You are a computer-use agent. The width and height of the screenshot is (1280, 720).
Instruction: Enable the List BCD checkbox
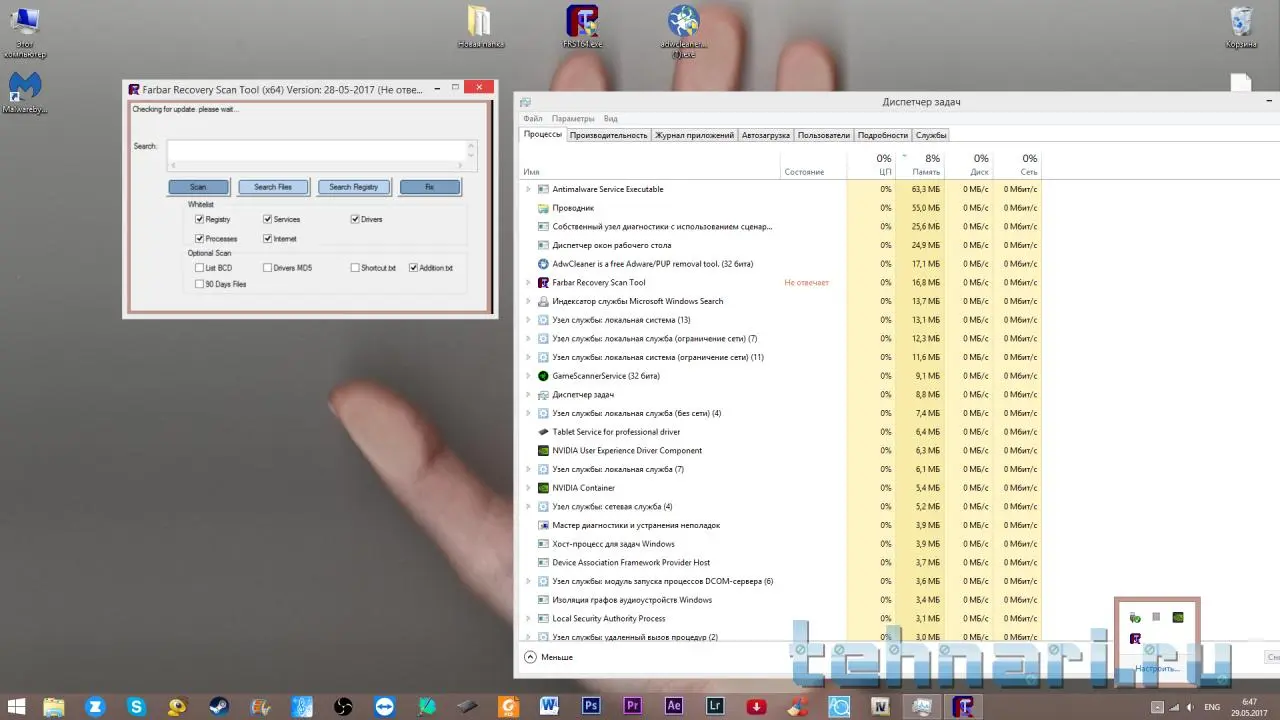(200, 268)
